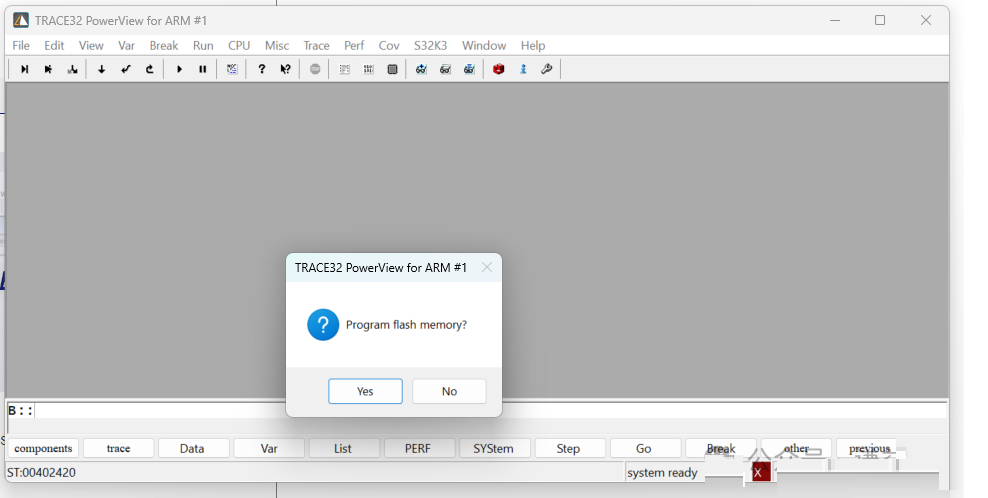Click the SYStem softkey button
The image size is (988, 498).
493,448
